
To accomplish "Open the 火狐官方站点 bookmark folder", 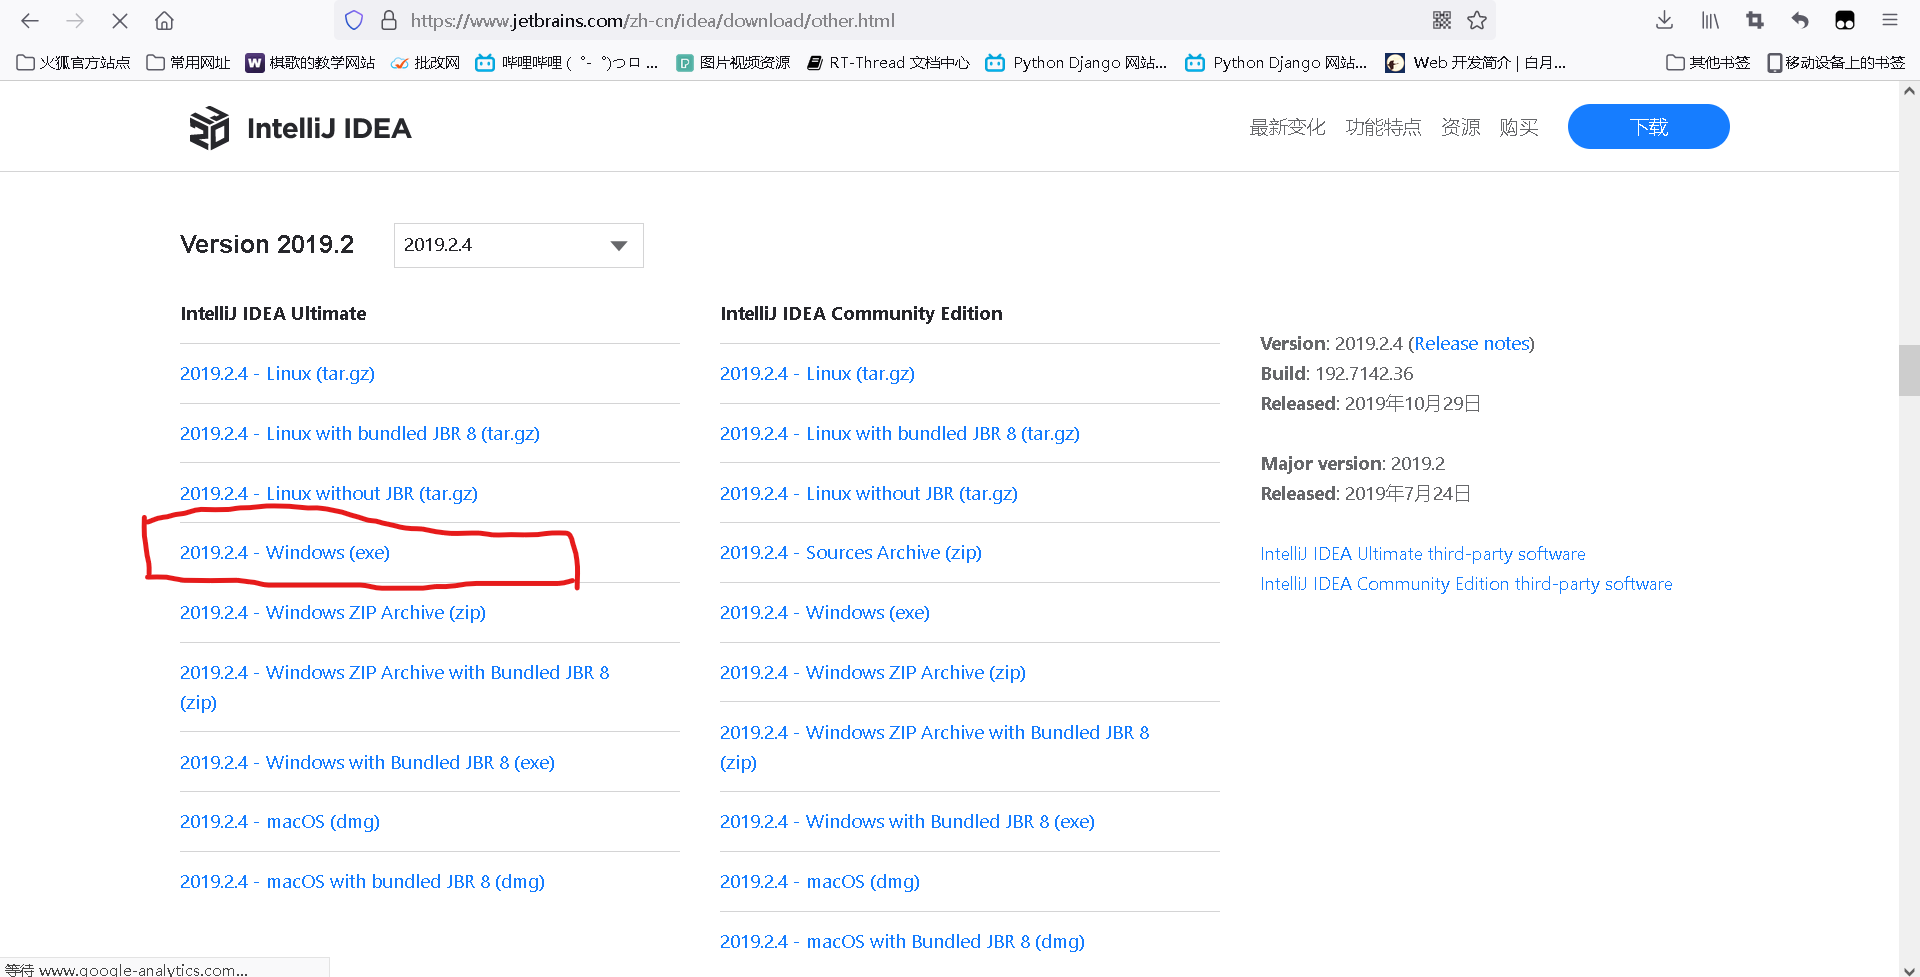I will click(x=74, y=62).
